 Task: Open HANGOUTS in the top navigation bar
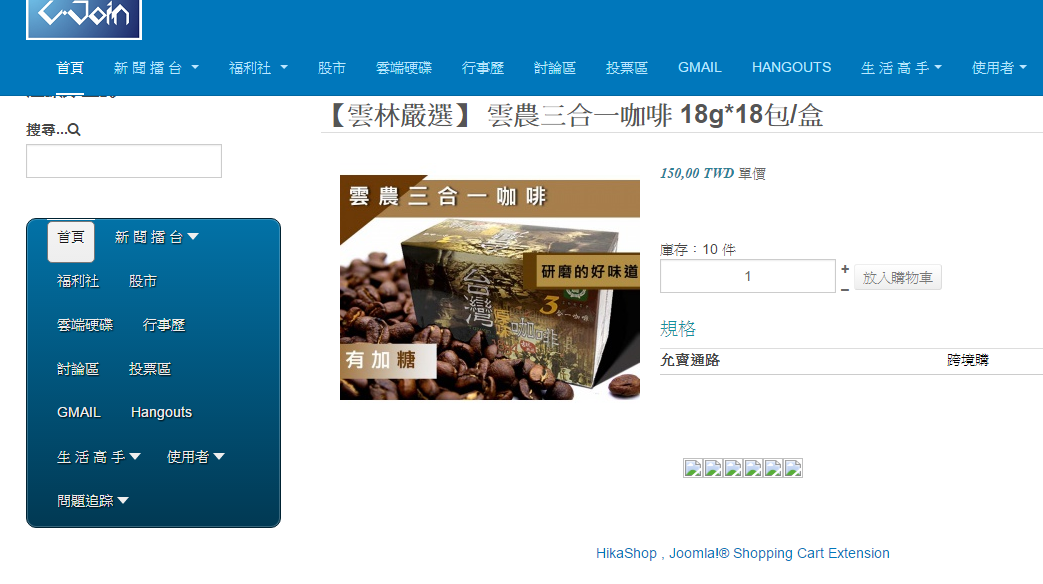click(x=792, y=68)
